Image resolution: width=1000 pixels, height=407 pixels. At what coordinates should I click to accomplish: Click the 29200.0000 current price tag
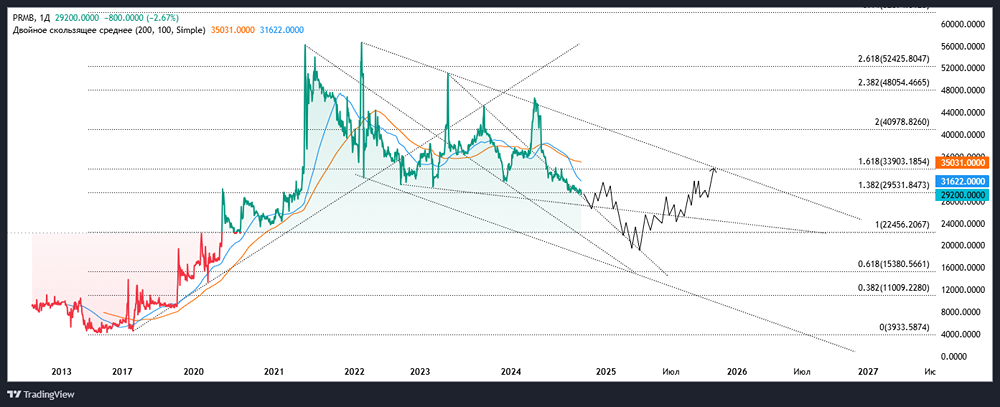961,195
